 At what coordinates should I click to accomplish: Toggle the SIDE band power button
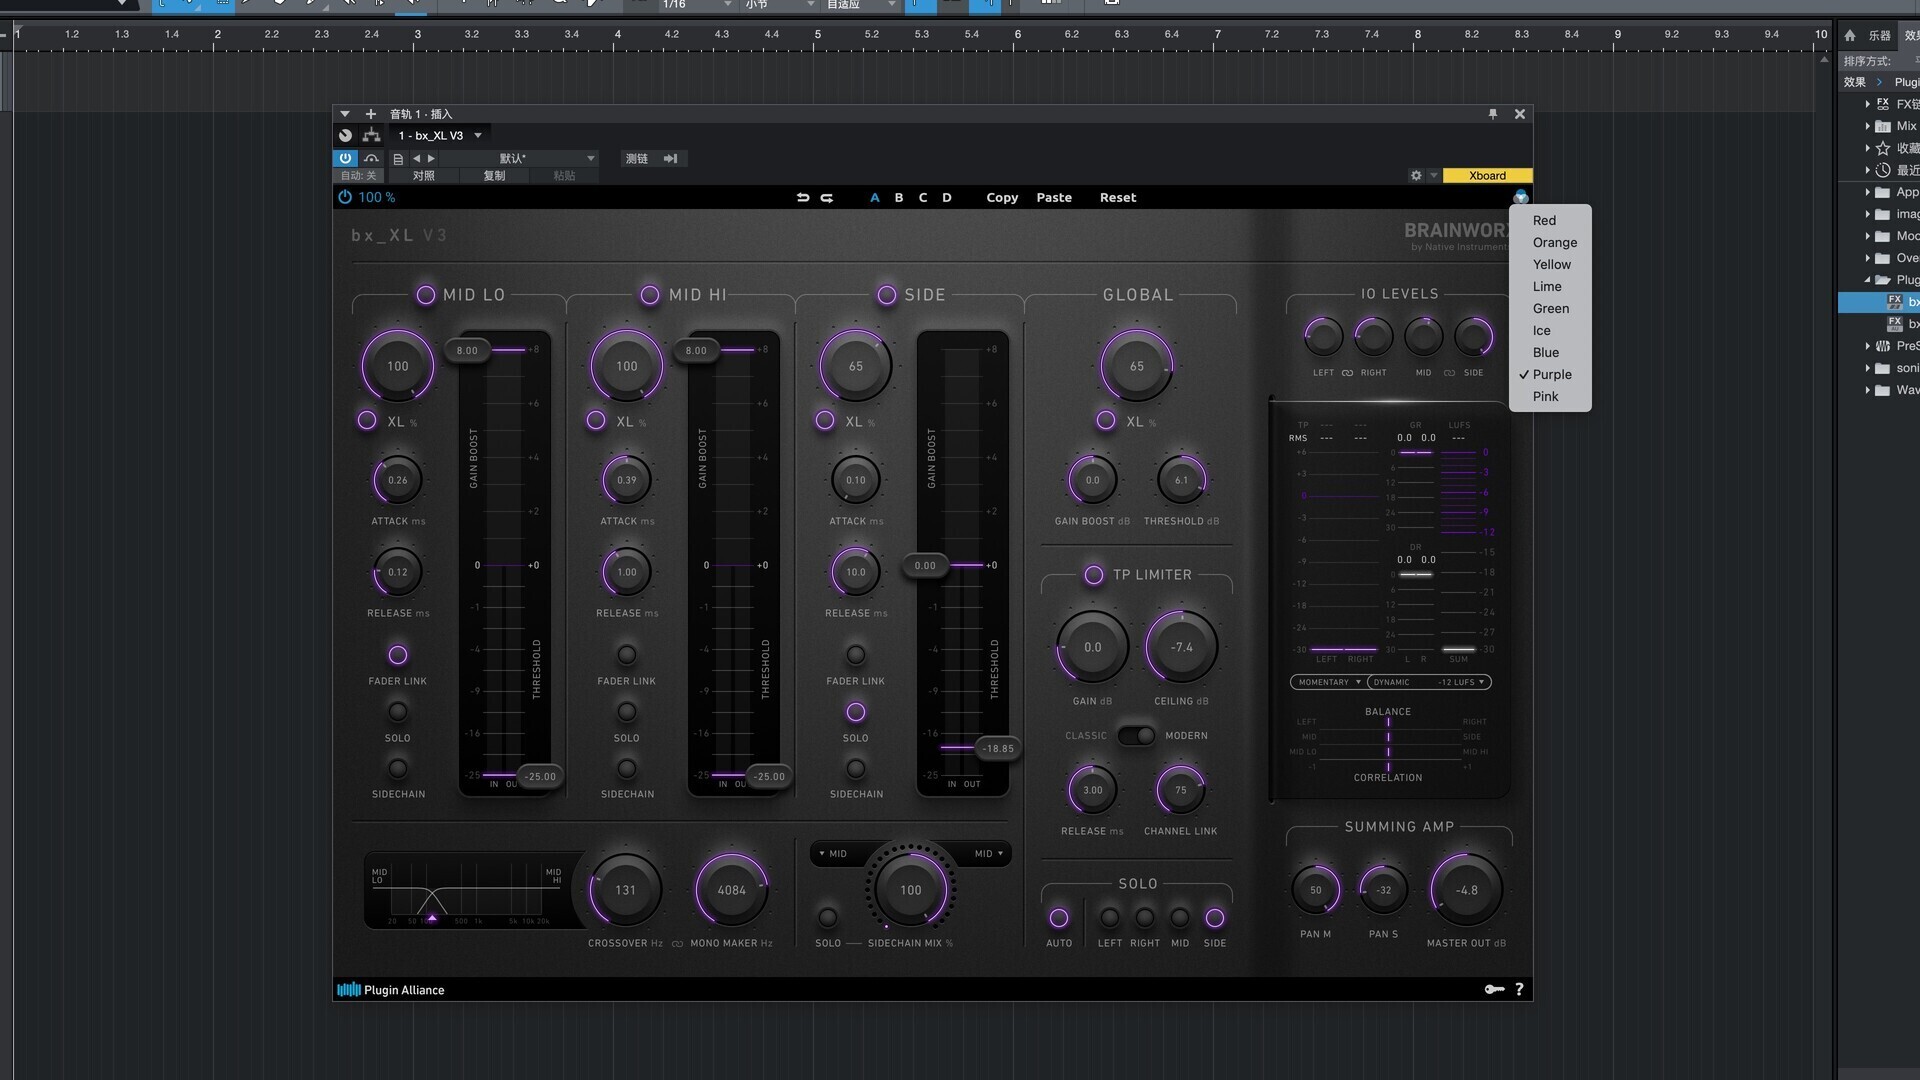coord(886,295)
